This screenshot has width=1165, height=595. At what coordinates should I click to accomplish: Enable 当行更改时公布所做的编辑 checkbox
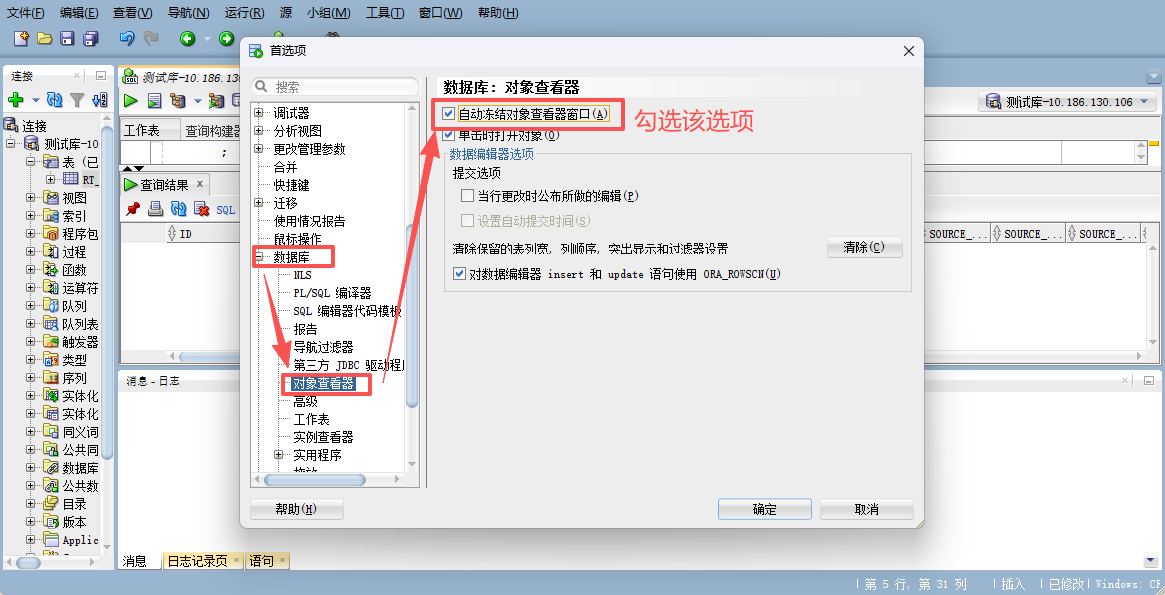pos(467,196)
